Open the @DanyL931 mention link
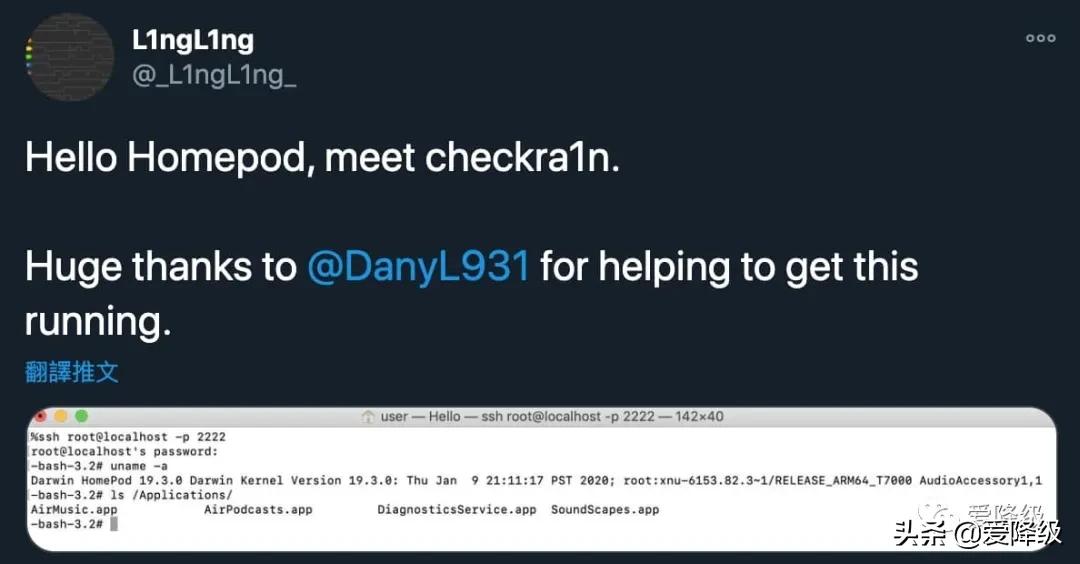 tap(417, 267)
